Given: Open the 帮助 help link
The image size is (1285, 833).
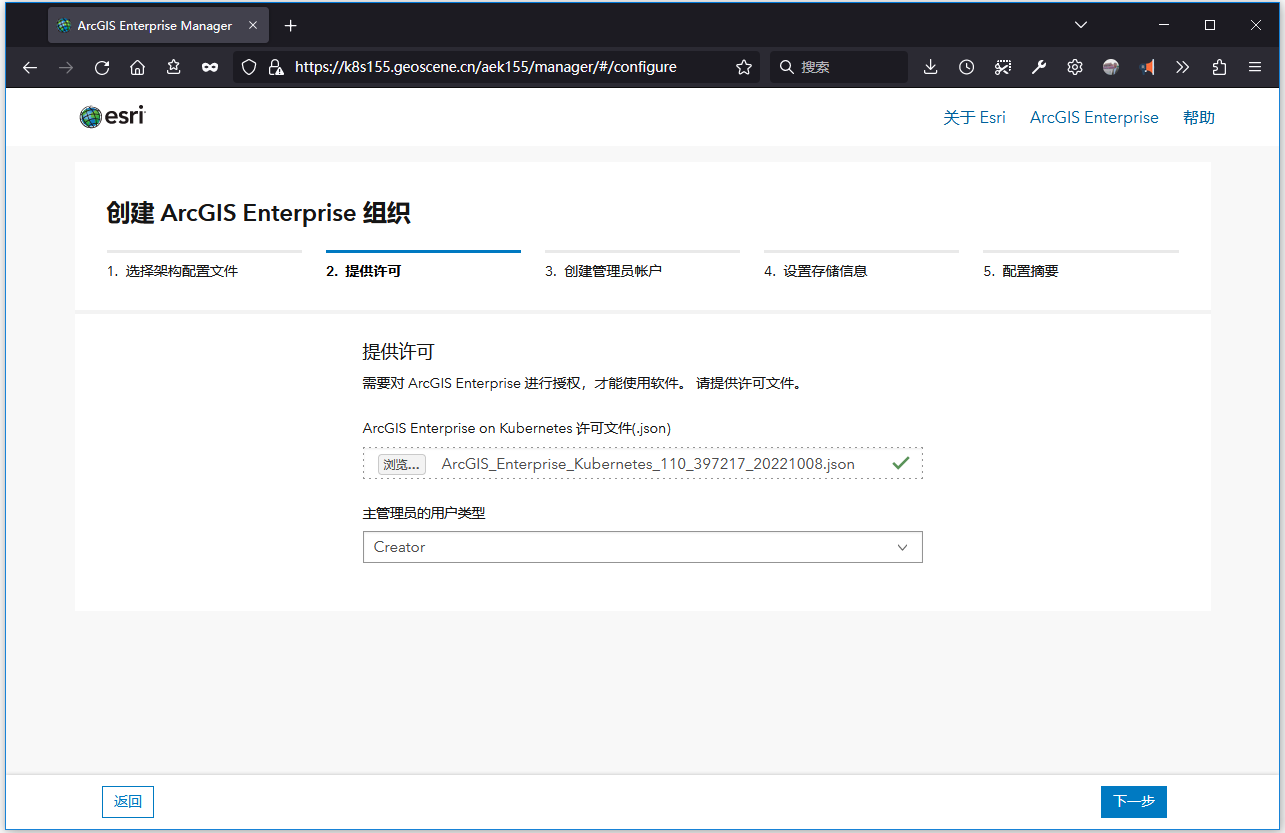Looking at the screenshot, I should pyautogui.click(x=1199, y=117).
